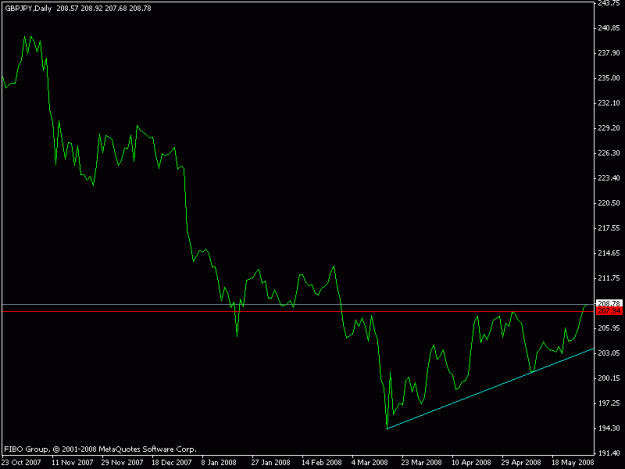Click the 237.90 price scale label

[609, 53]
